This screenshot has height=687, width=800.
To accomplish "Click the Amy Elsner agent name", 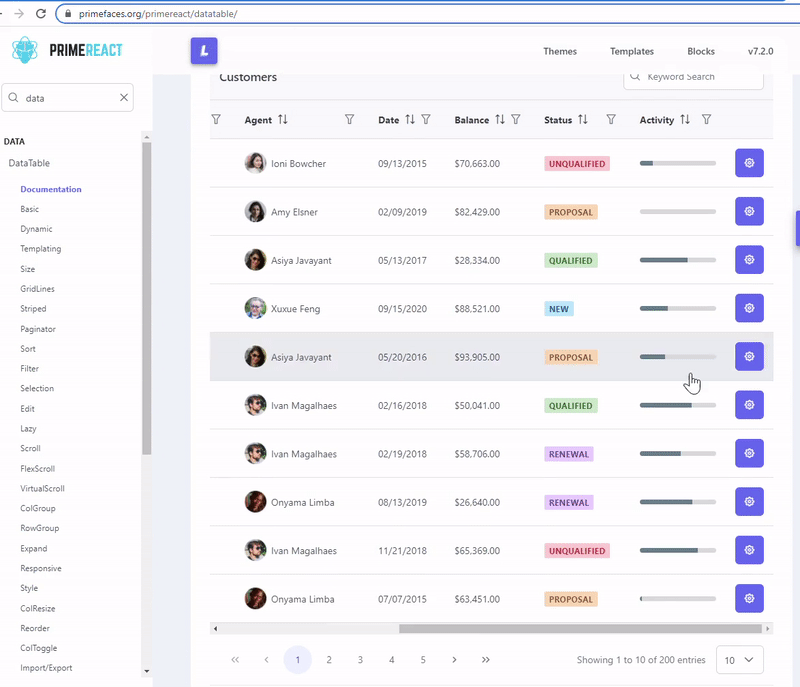I will [x=294, y=212].
